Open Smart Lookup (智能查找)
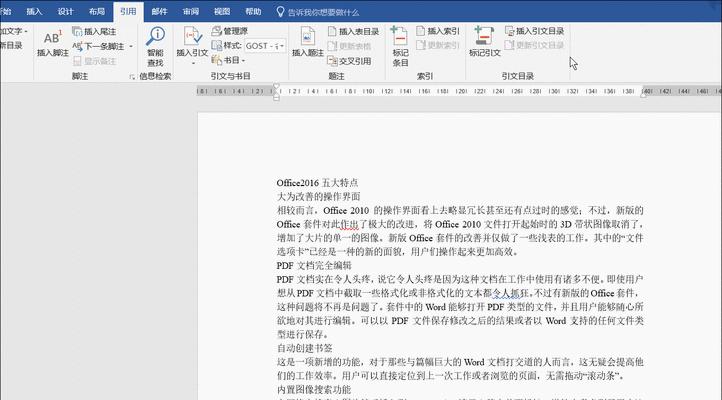722x400 pixels. pyautogui.click(x=156, y=46)
